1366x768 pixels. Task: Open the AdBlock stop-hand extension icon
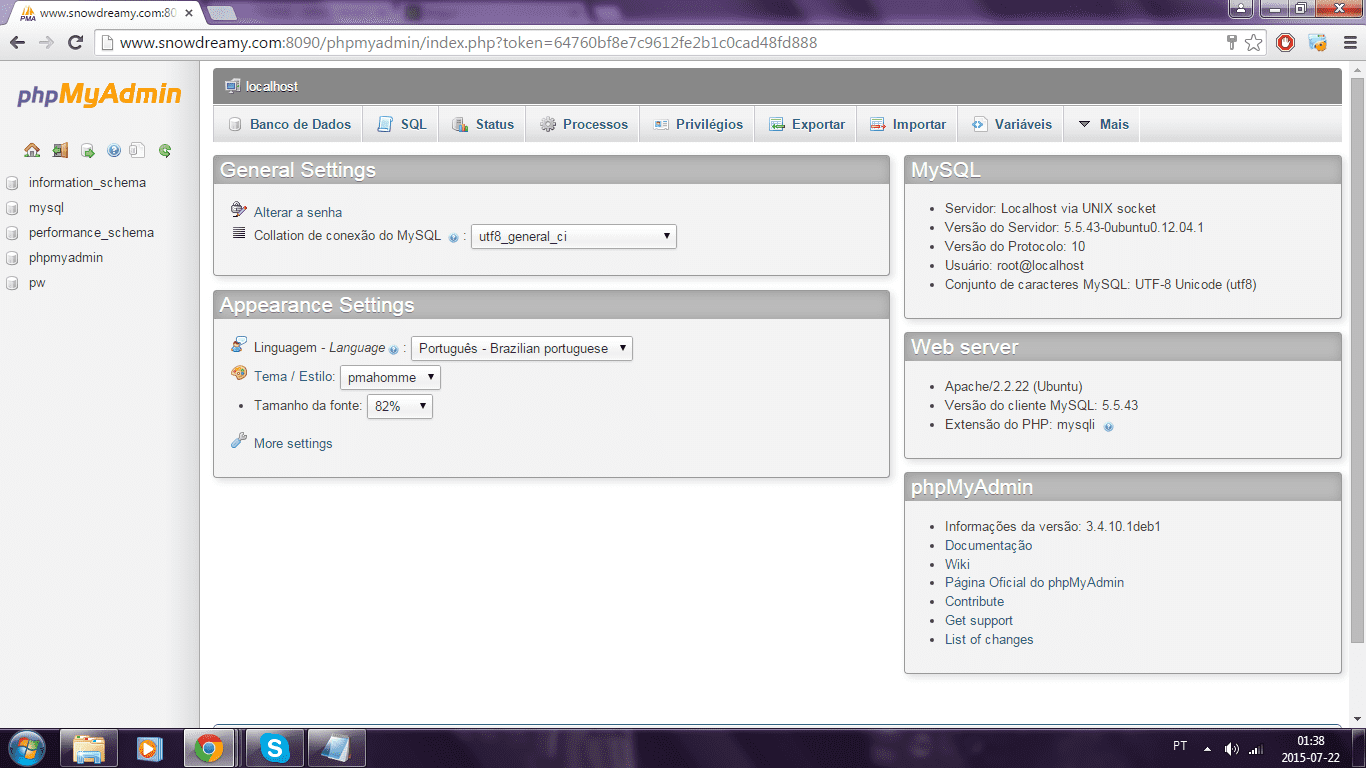[x=1286, y=43]
